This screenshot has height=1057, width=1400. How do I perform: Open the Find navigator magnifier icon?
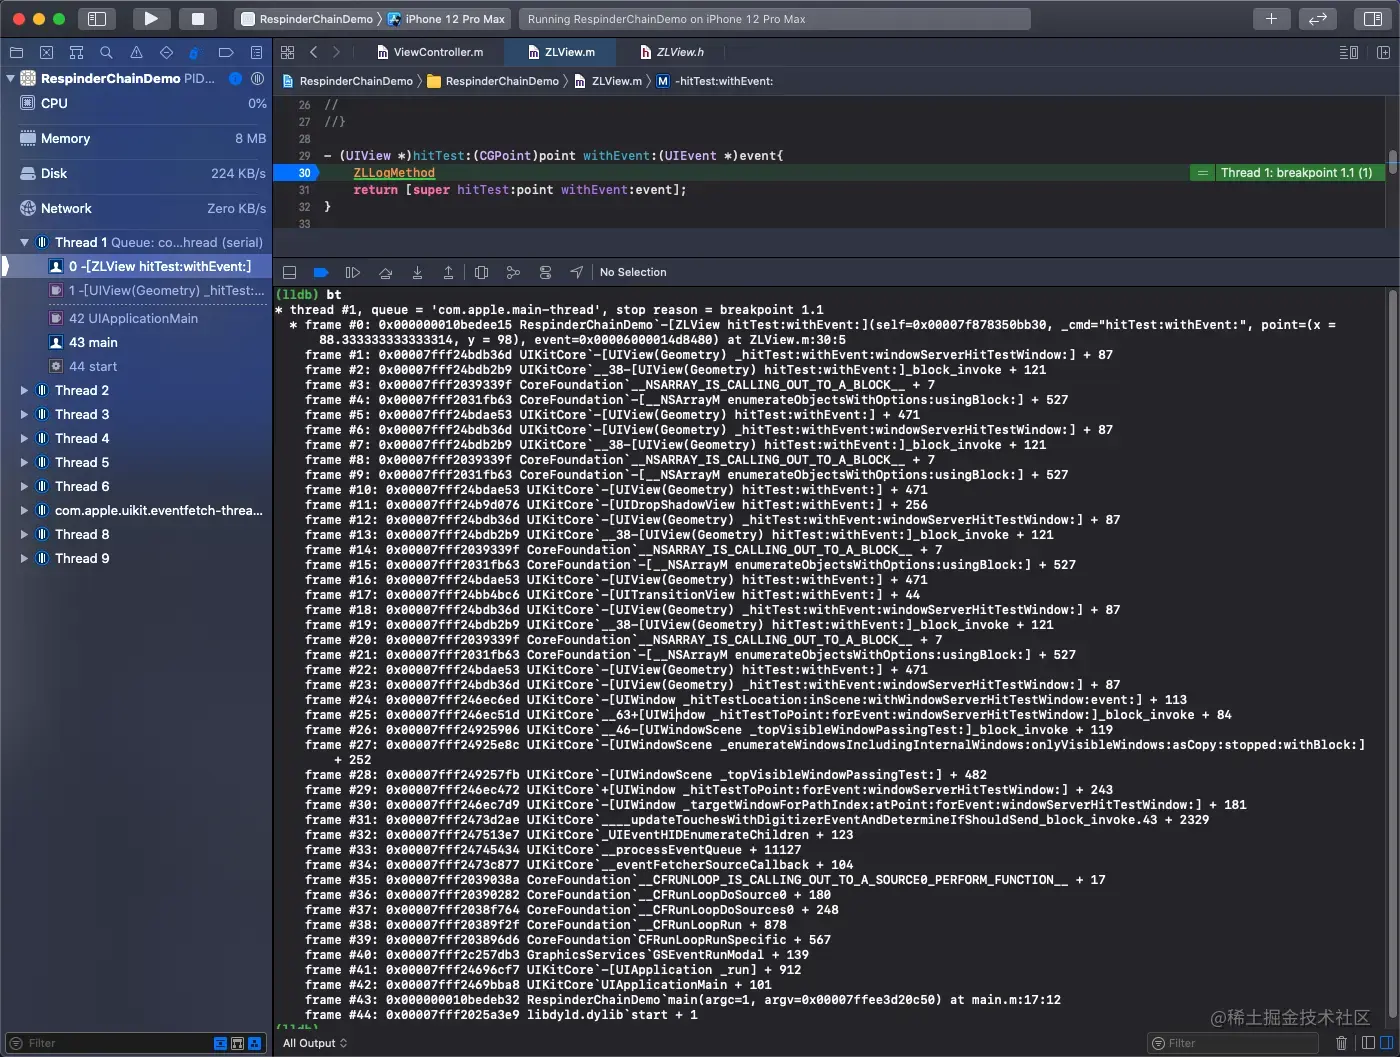106,52
